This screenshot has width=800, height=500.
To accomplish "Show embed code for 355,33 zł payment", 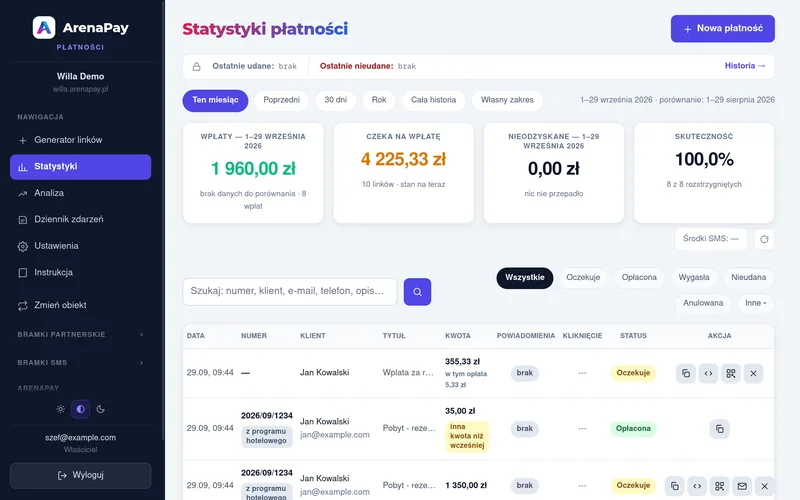I will click(x=708, y=373).
